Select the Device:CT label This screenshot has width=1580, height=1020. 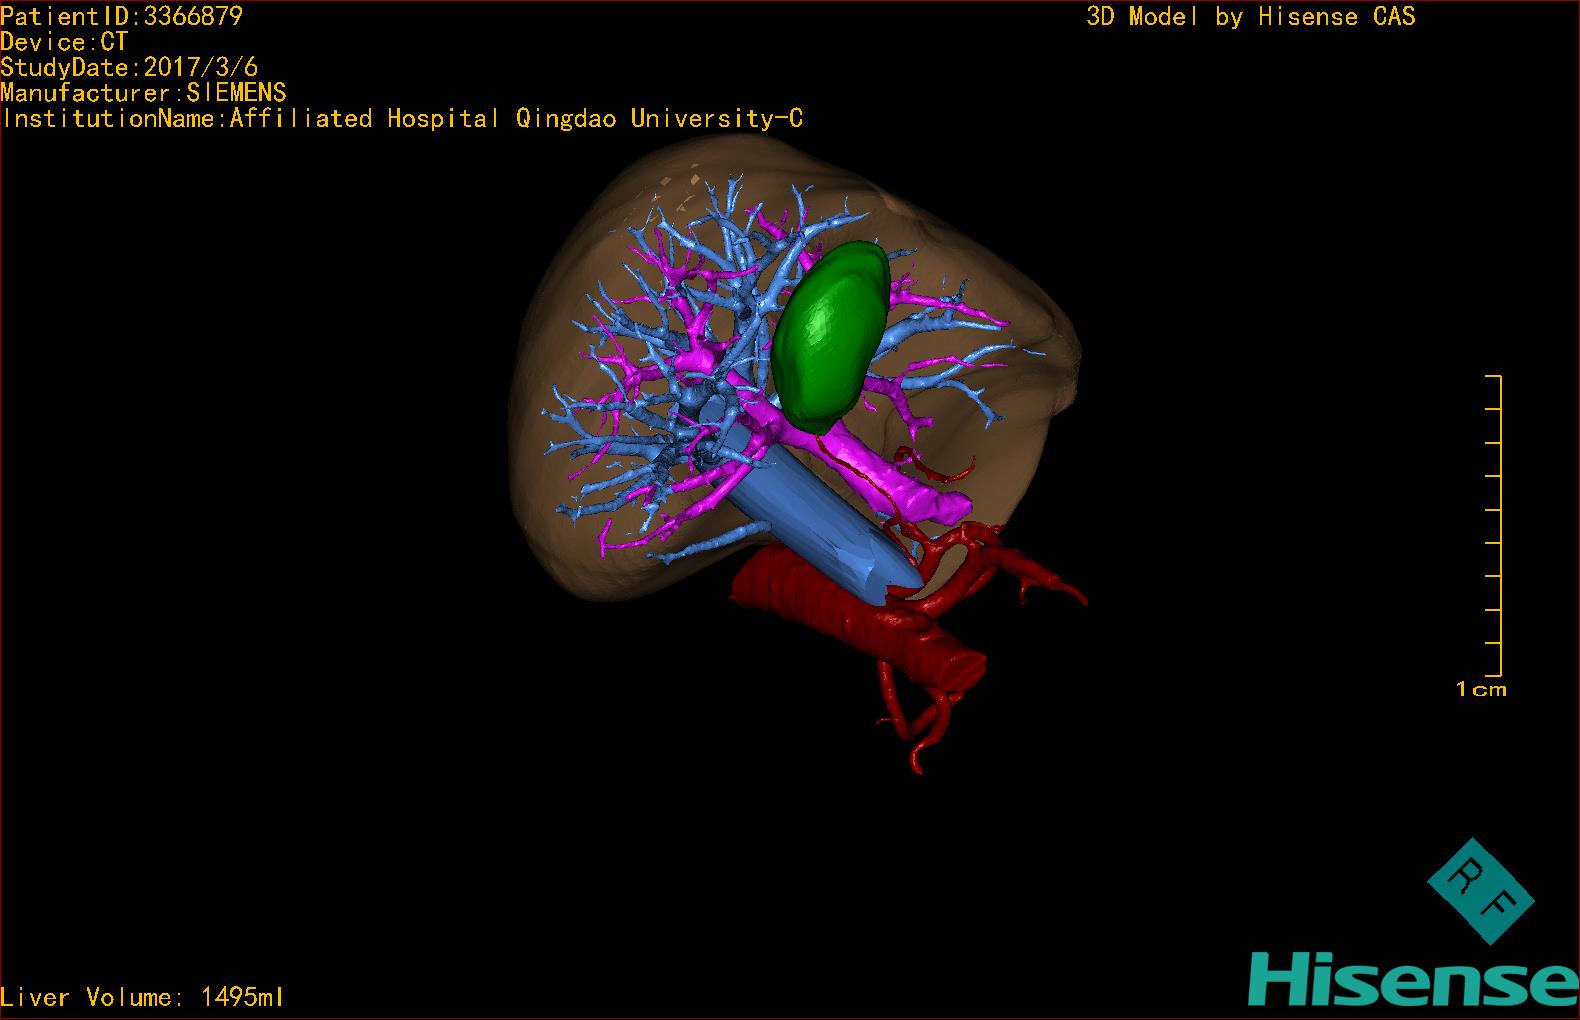[64, 42]
